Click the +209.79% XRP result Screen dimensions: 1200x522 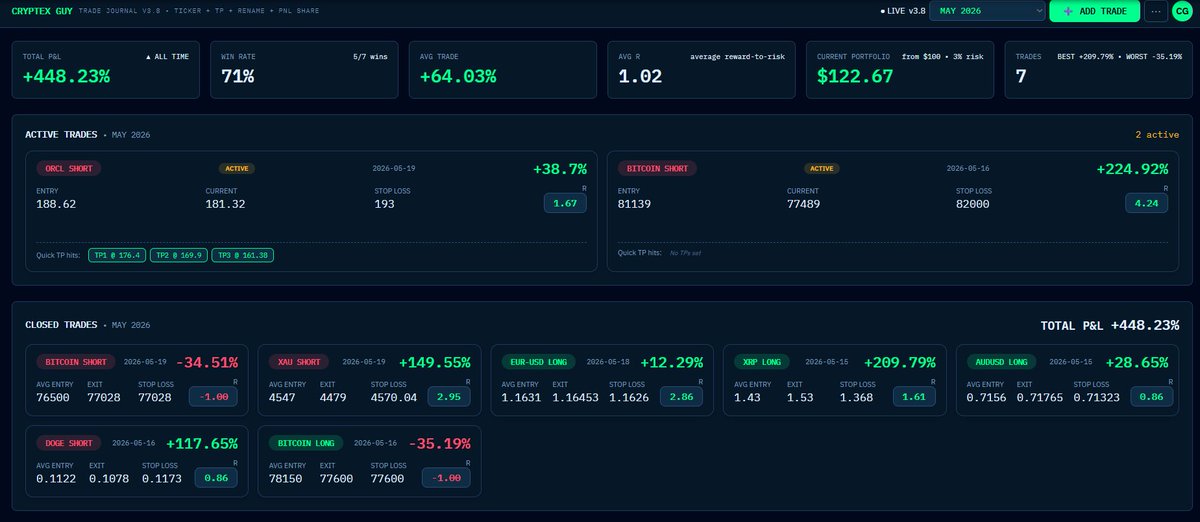point(900,362)
